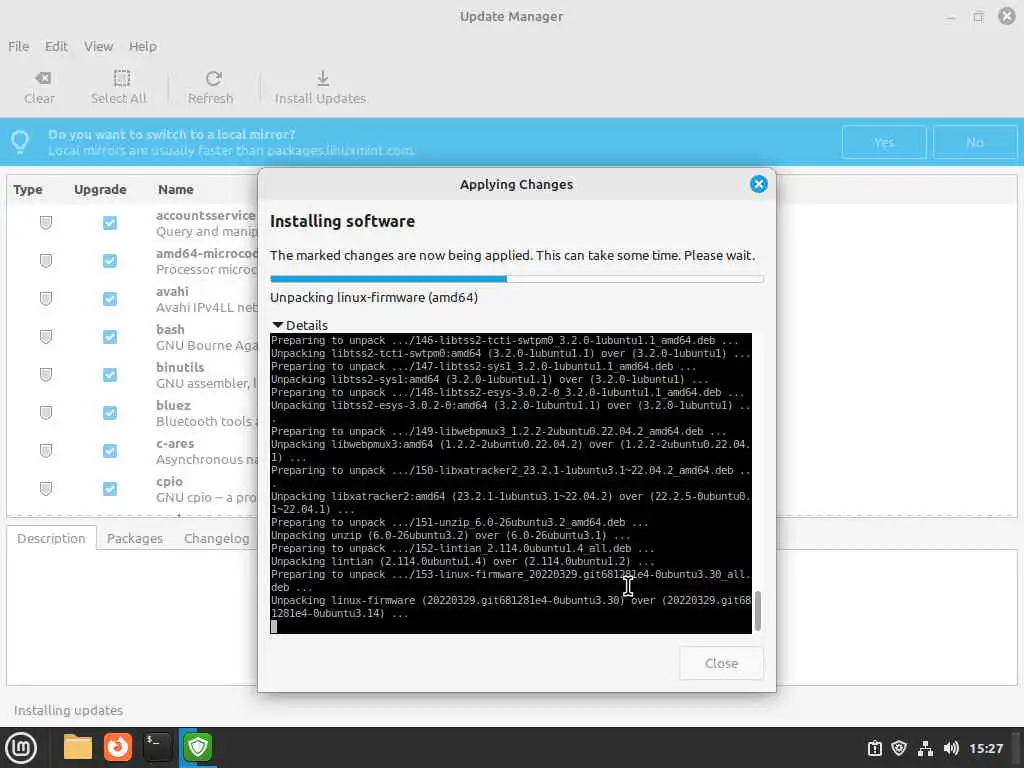Sort by the Name column header
Screen dimensions: 1024x768
click(x=176, y=189)
